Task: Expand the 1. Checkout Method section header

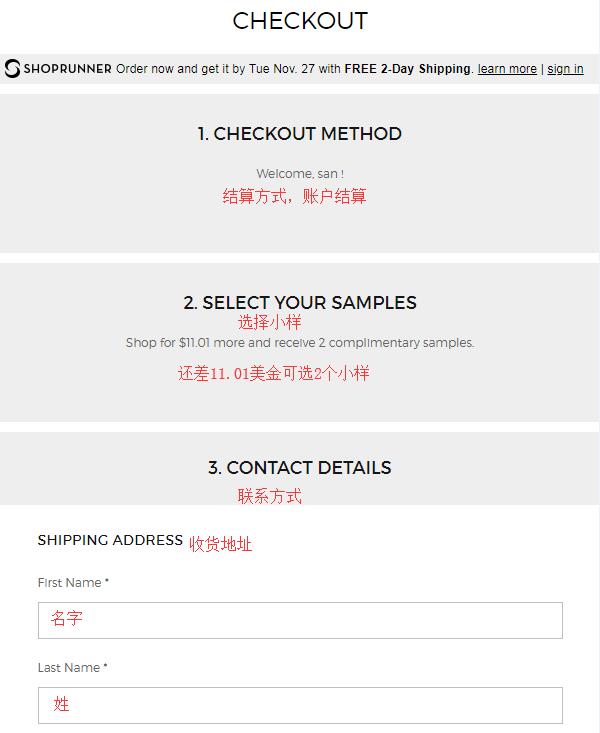Action: pyautogui.click(x=299, y=134)
